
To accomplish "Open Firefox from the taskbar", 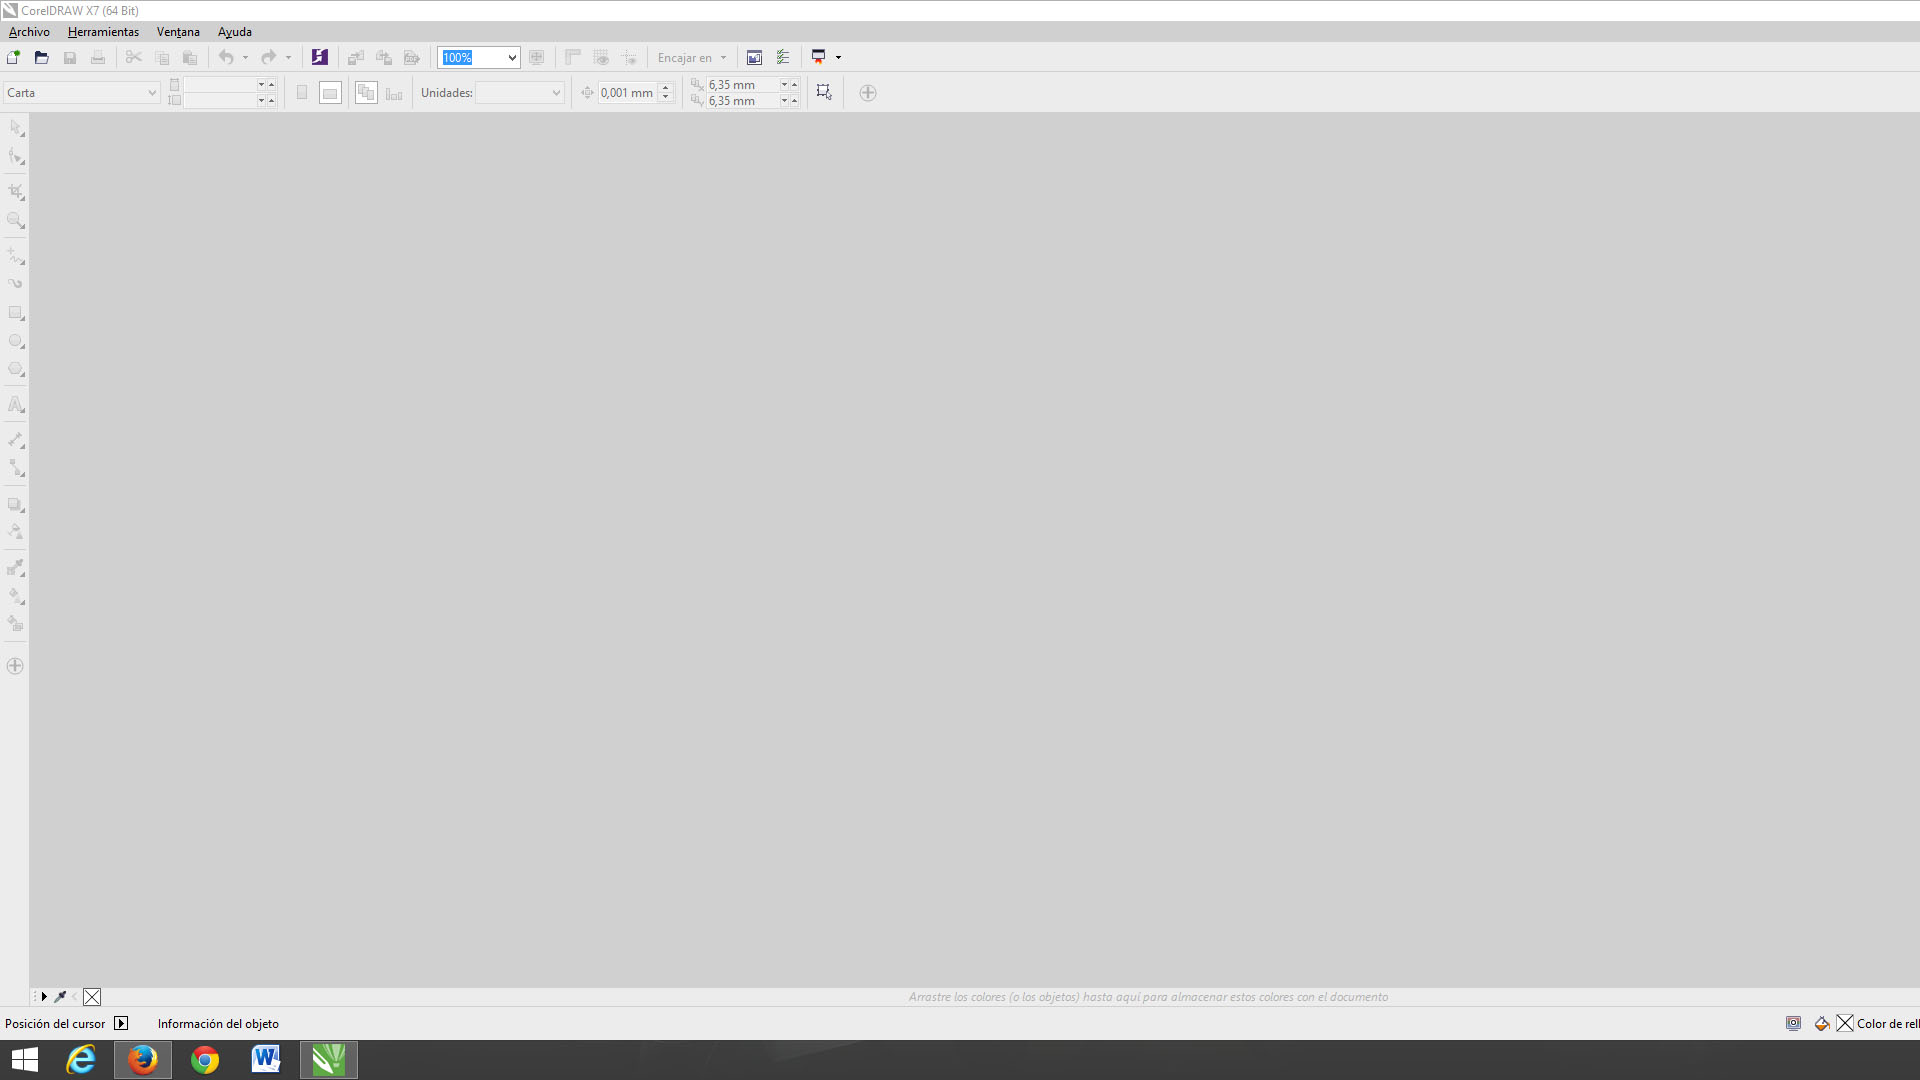I will 143,1060.
